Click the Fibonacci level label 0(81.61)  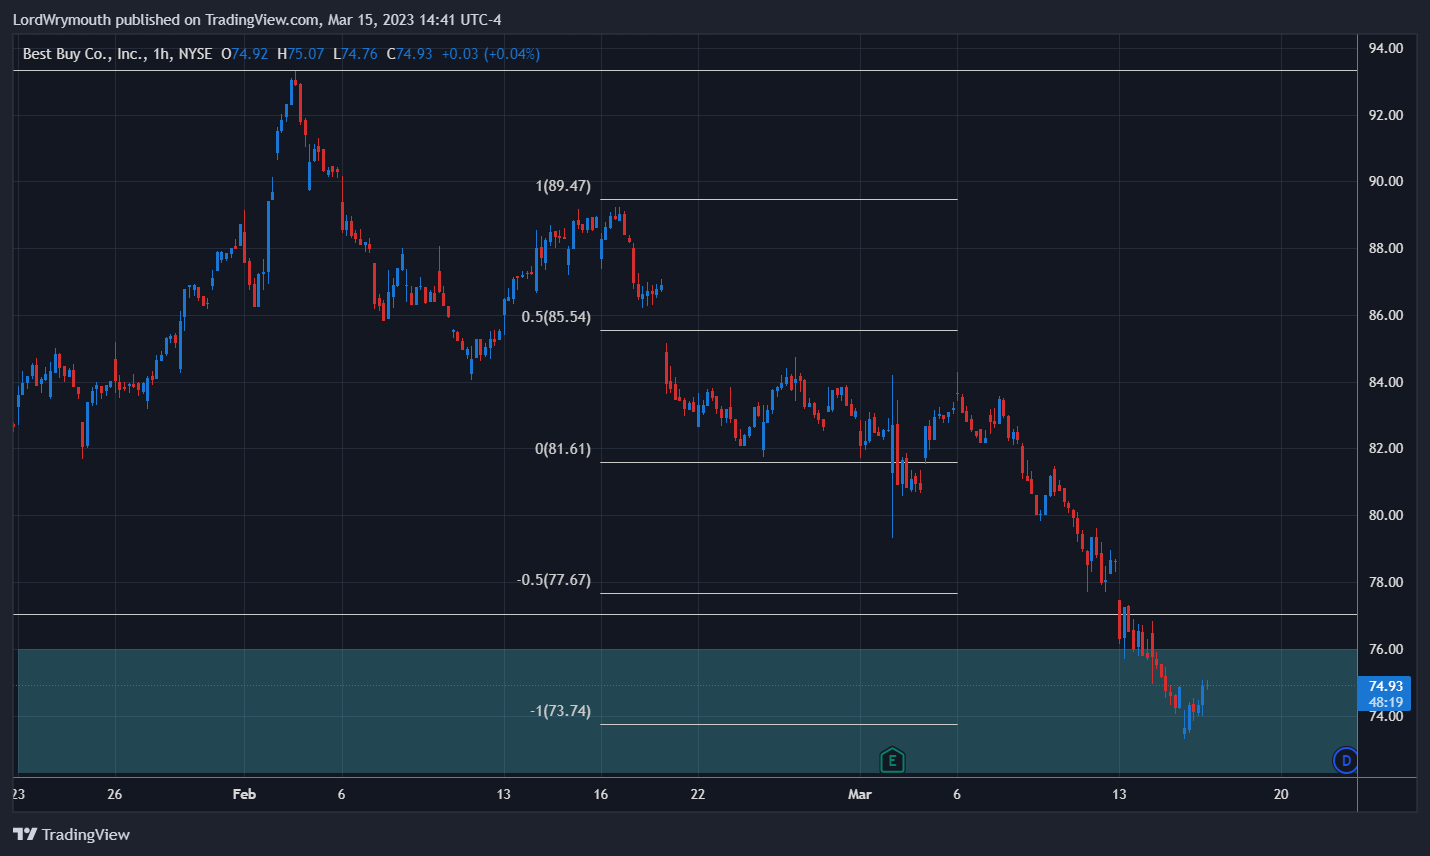tap(563, 449)
